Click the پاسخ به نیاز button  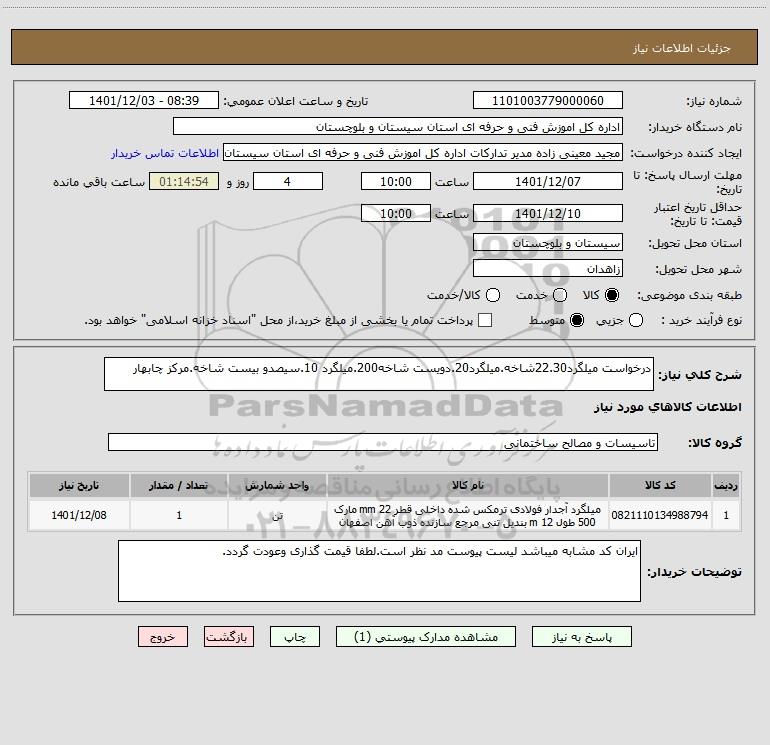581,636
